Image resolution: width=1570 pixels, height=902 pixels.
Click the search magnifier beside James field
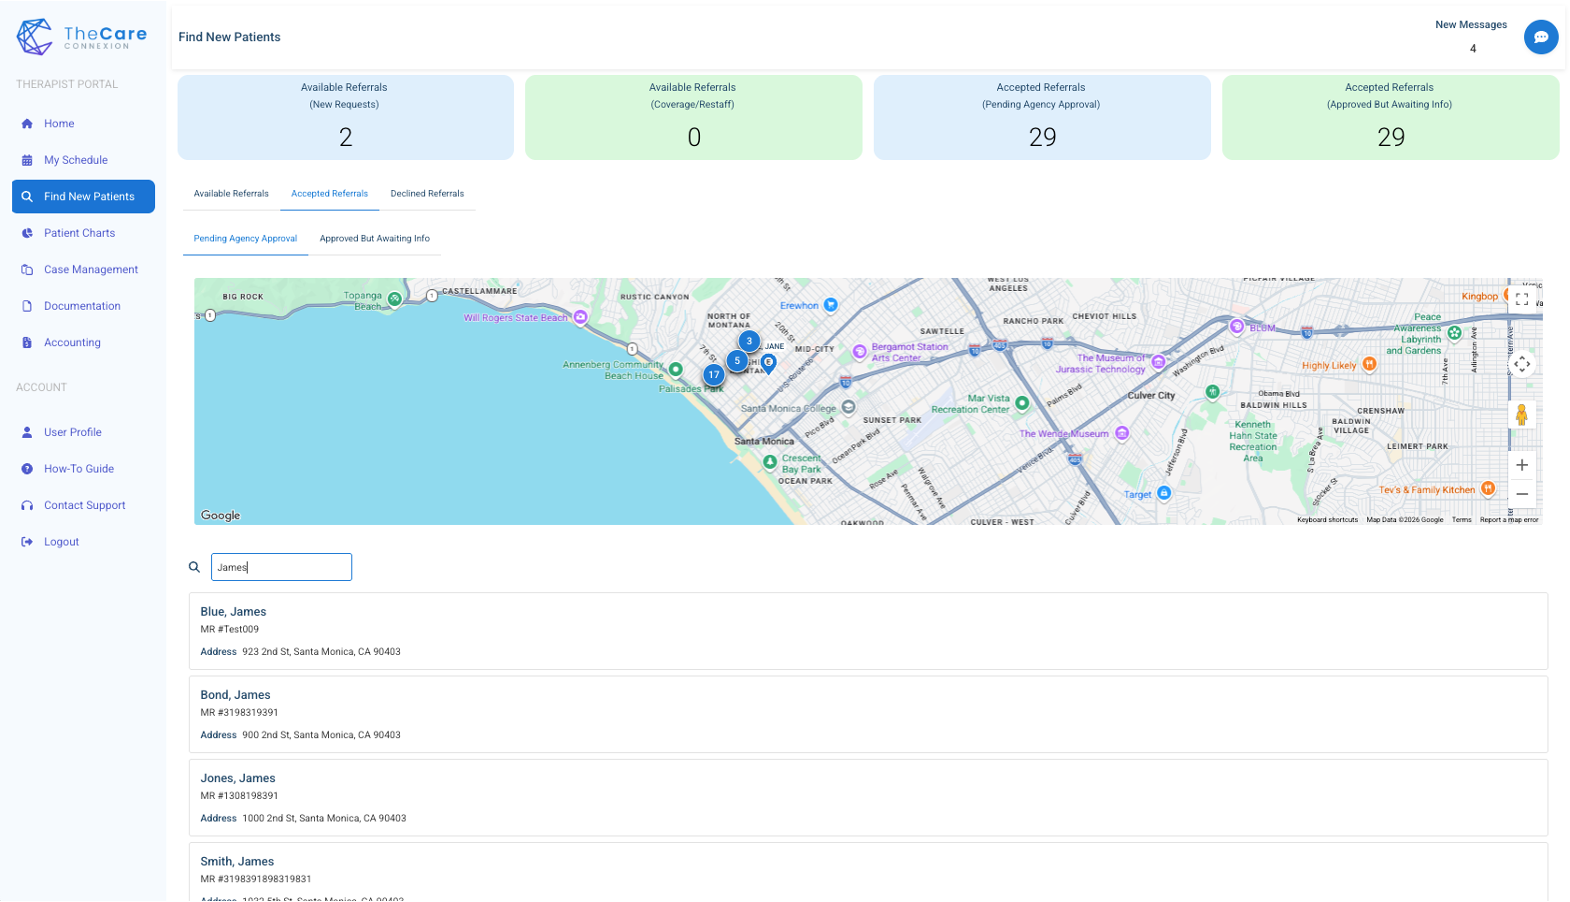[x=194, y=567]
